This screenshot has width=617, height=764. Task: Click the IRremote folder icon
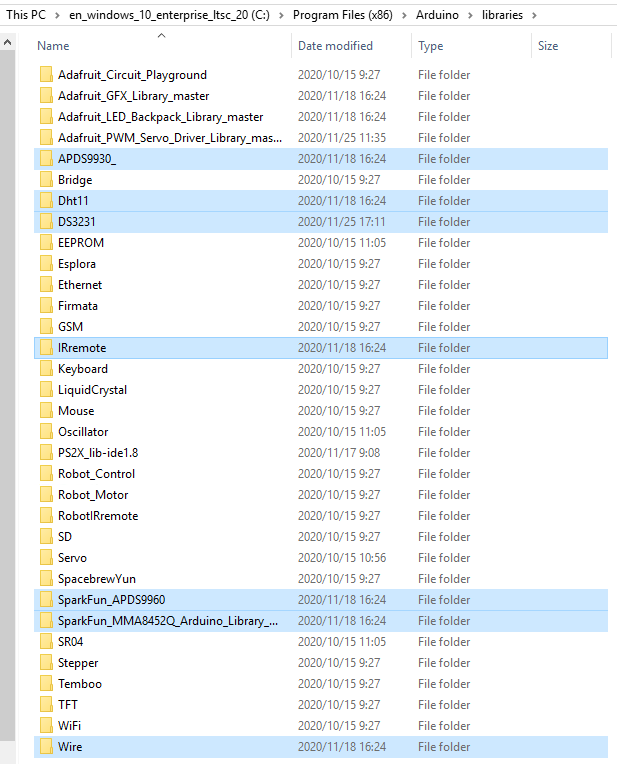[x=46, y=347]
